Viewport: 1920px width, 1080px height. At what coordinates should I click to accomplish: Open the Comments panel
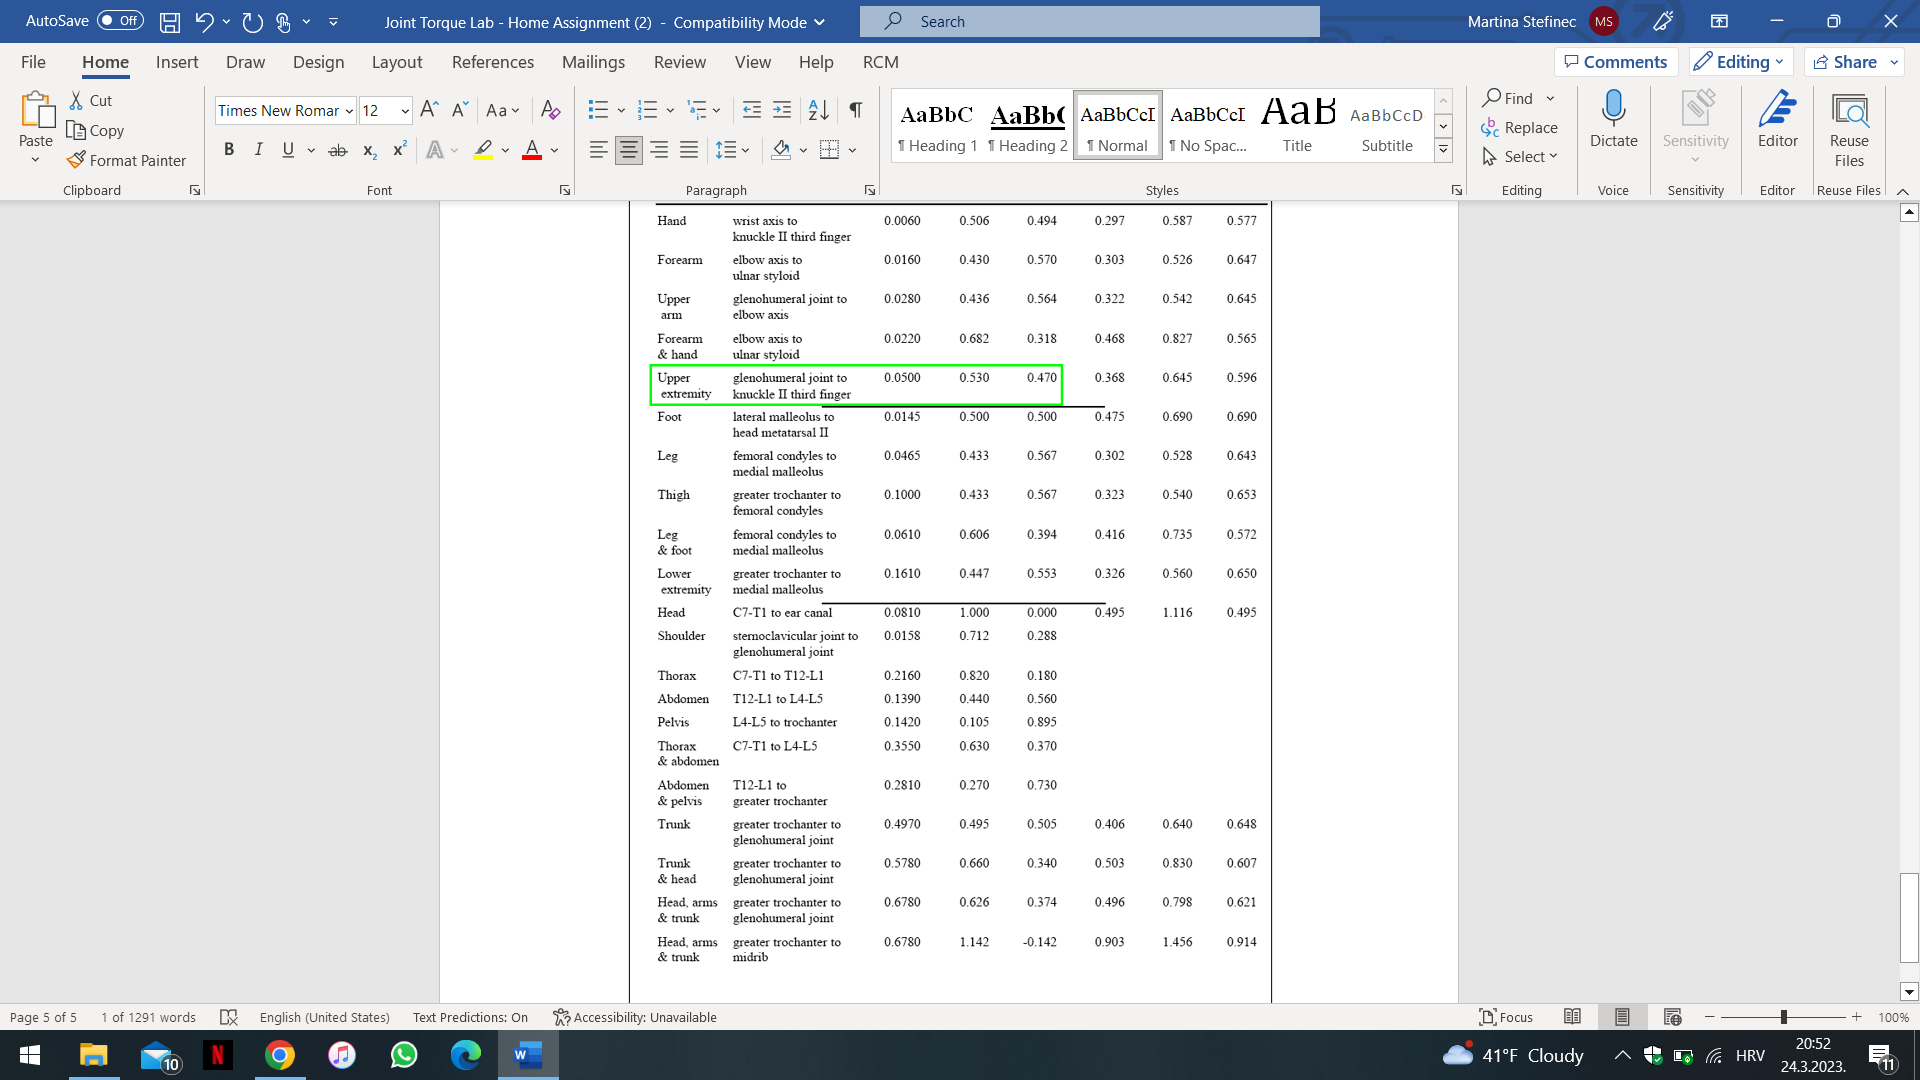1616,61
